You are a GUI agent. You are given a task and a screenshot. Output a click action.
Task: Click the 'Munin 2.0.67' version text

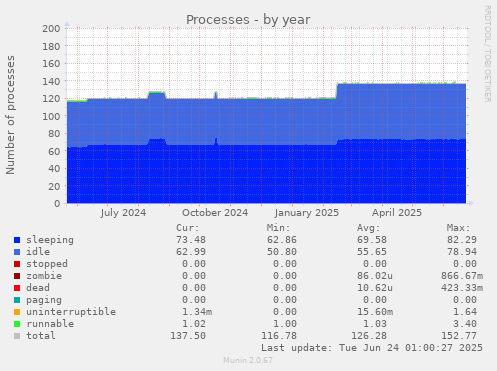[248, 360]
